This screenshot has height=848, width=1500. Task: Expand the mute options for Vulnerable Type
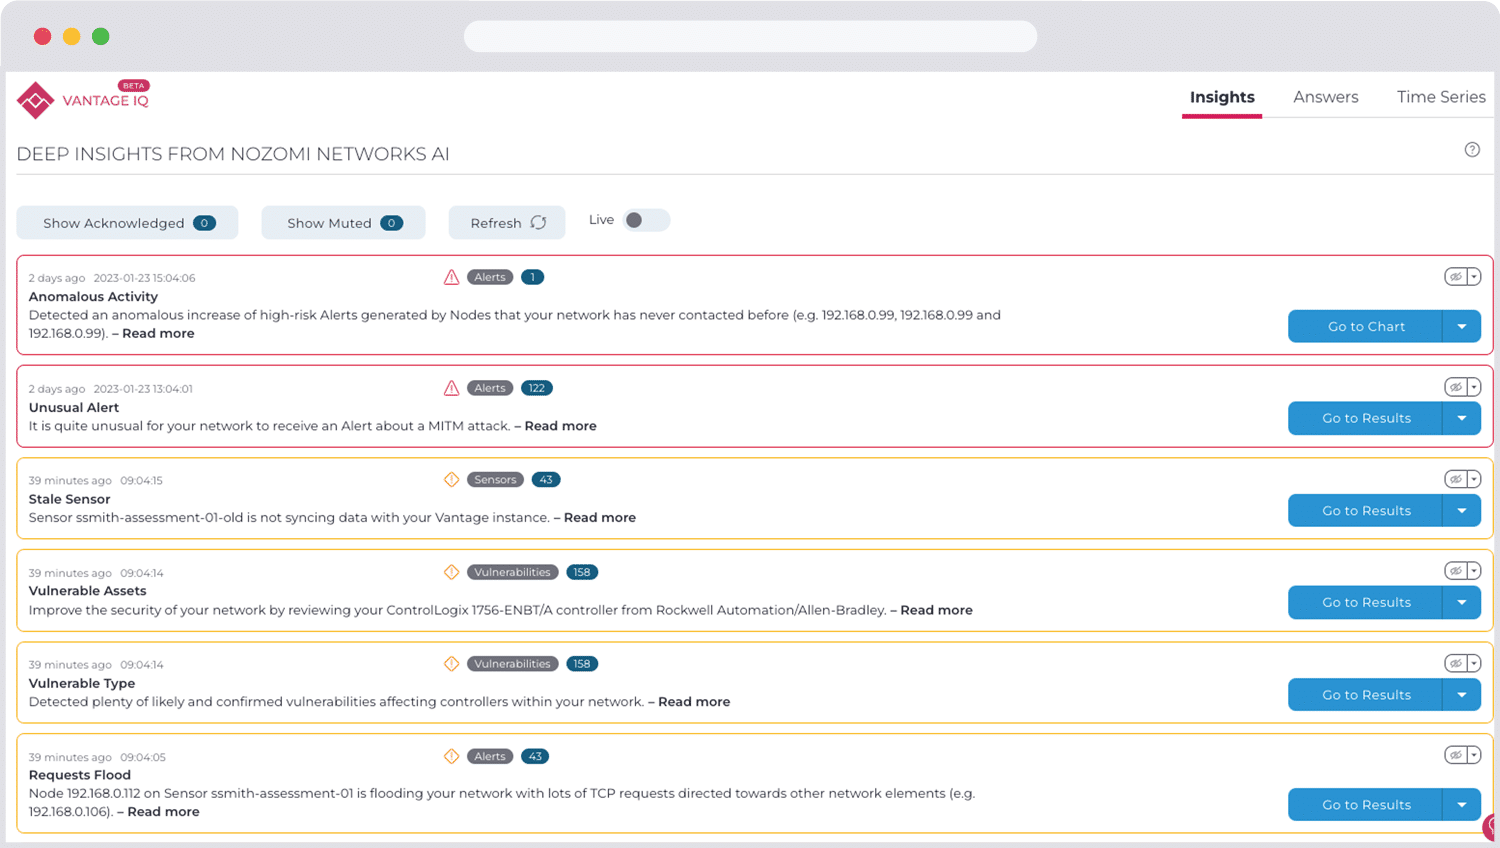click(1473, 663)
